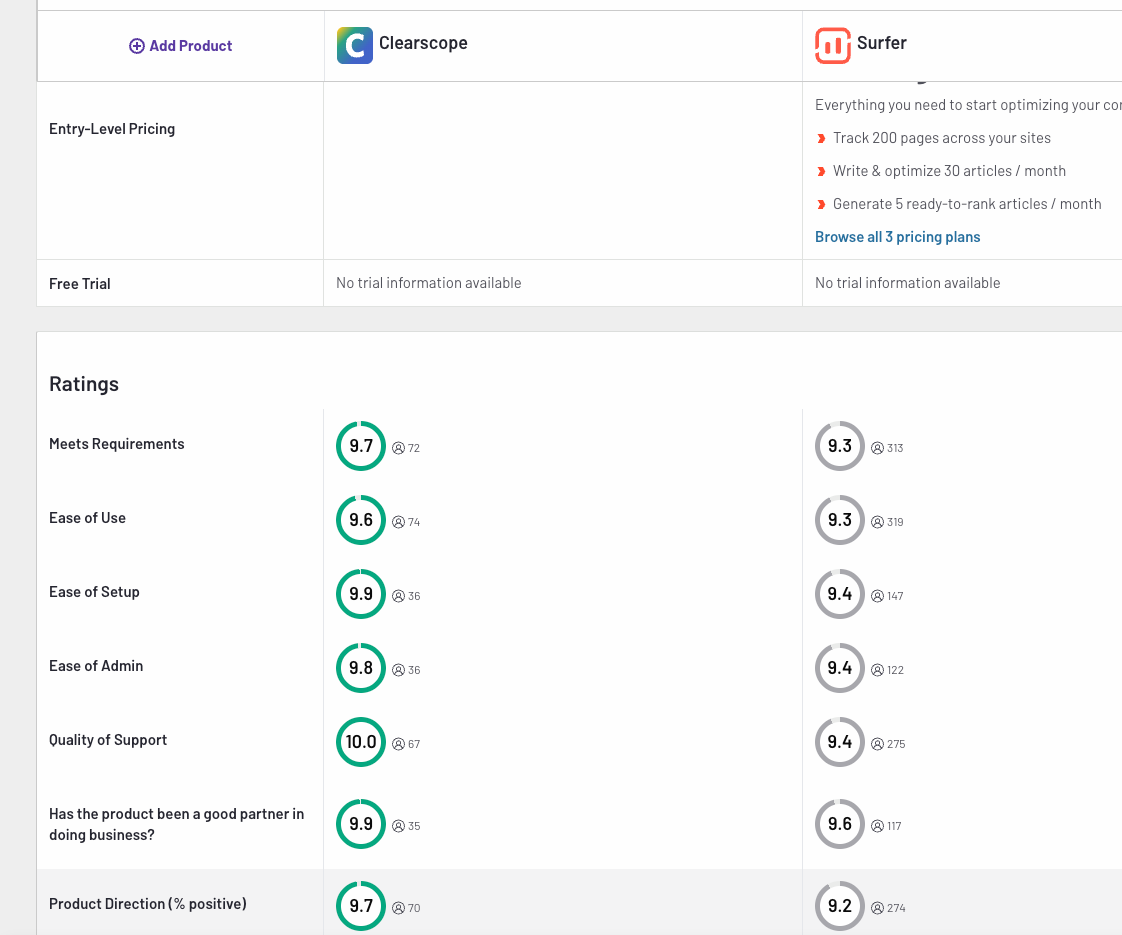
Task: Click the Free Trial row label
Action: coord(79,284)
